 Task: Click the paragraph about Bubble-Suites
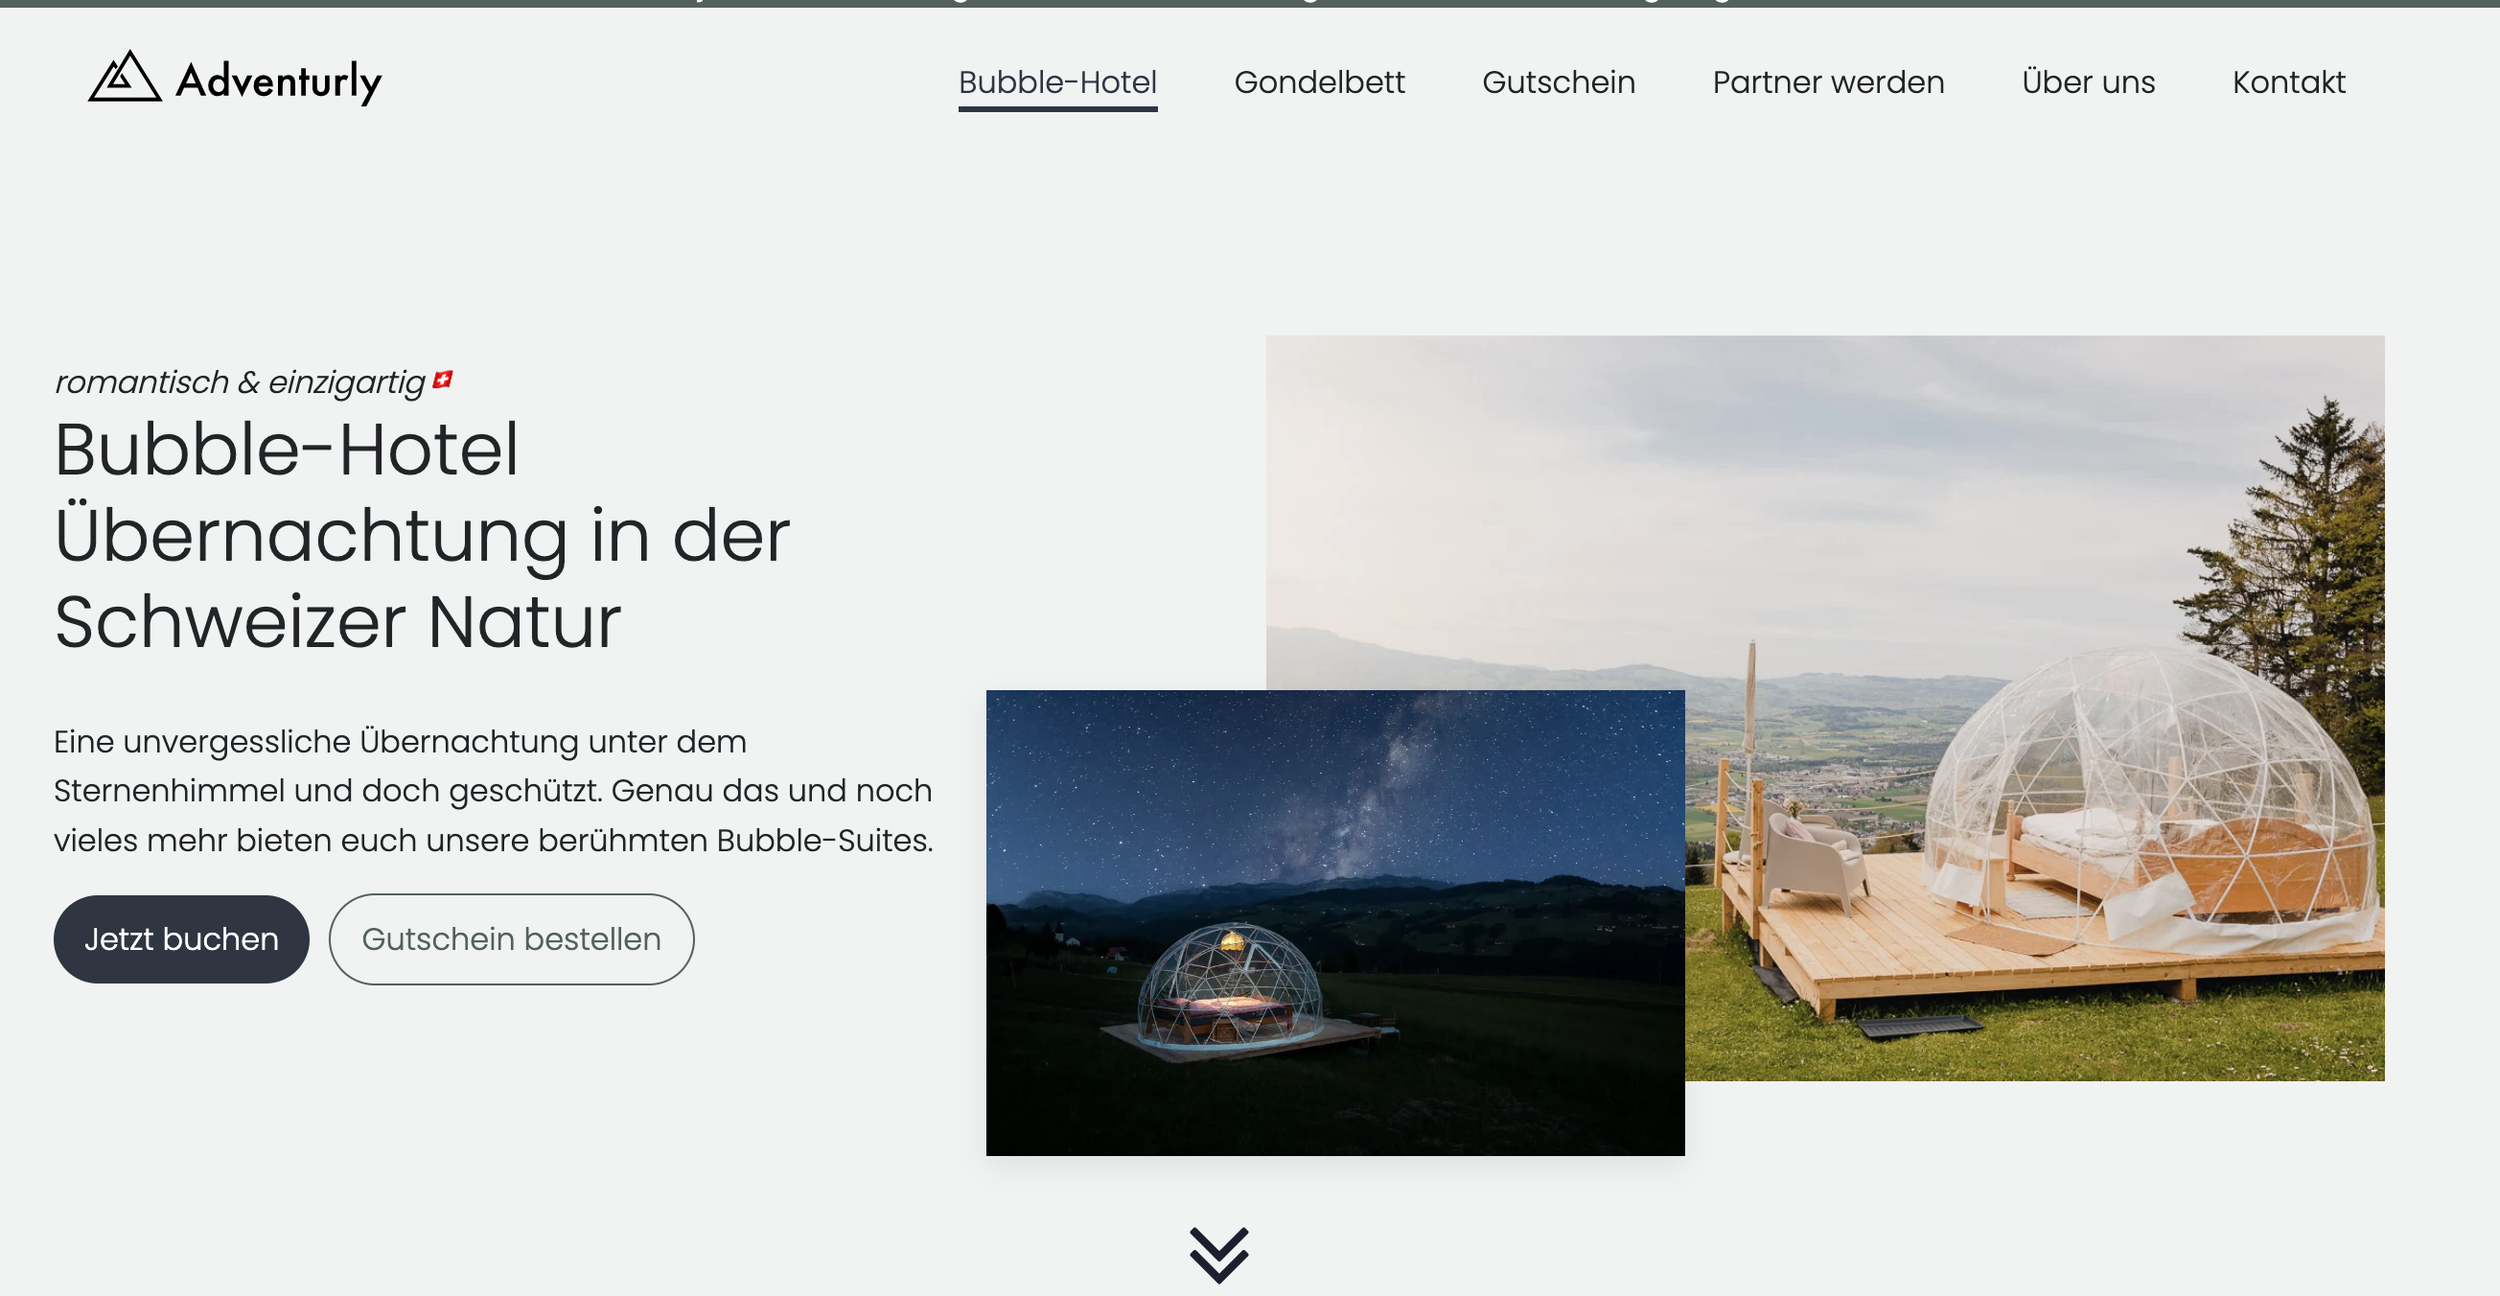492,790
